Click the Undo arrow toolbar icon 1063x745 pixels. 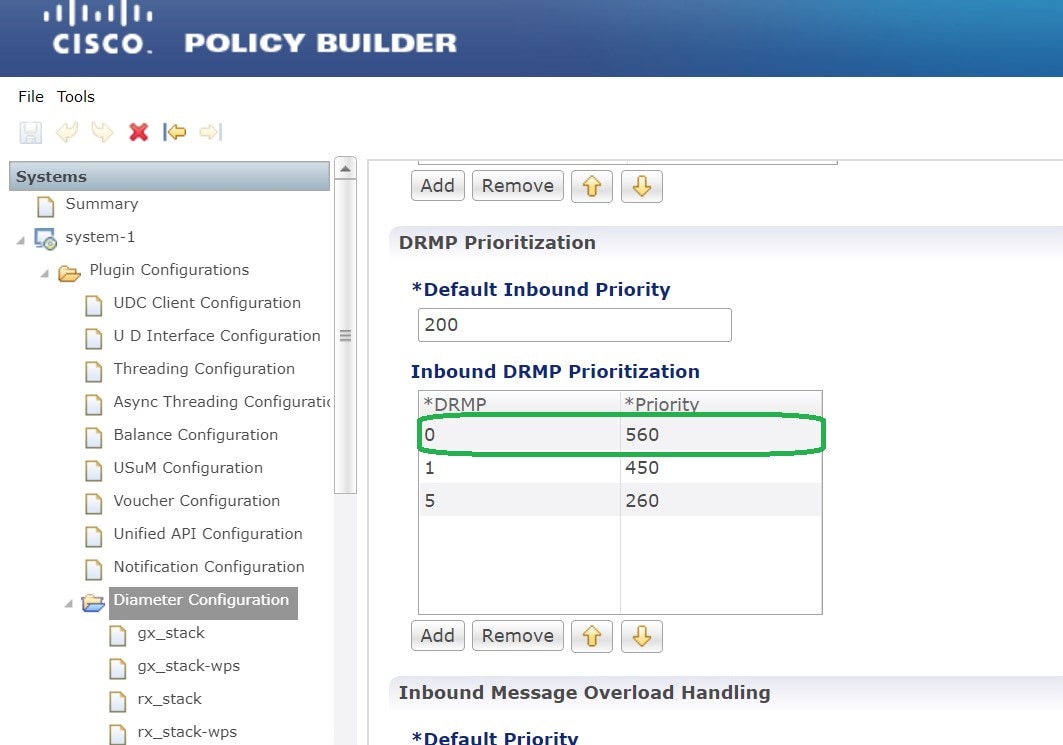[67, 132]
